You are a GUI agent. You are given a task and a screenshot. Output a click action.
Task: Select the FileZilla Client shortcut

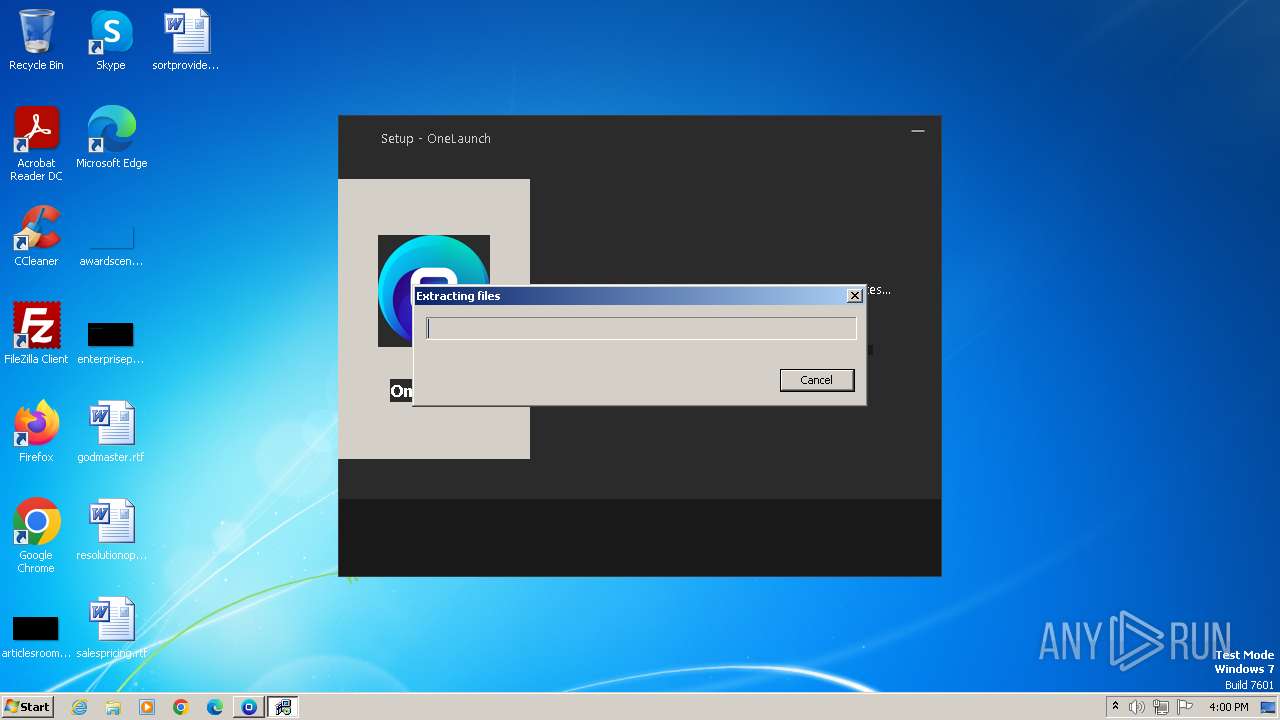(x=36, y=334)
